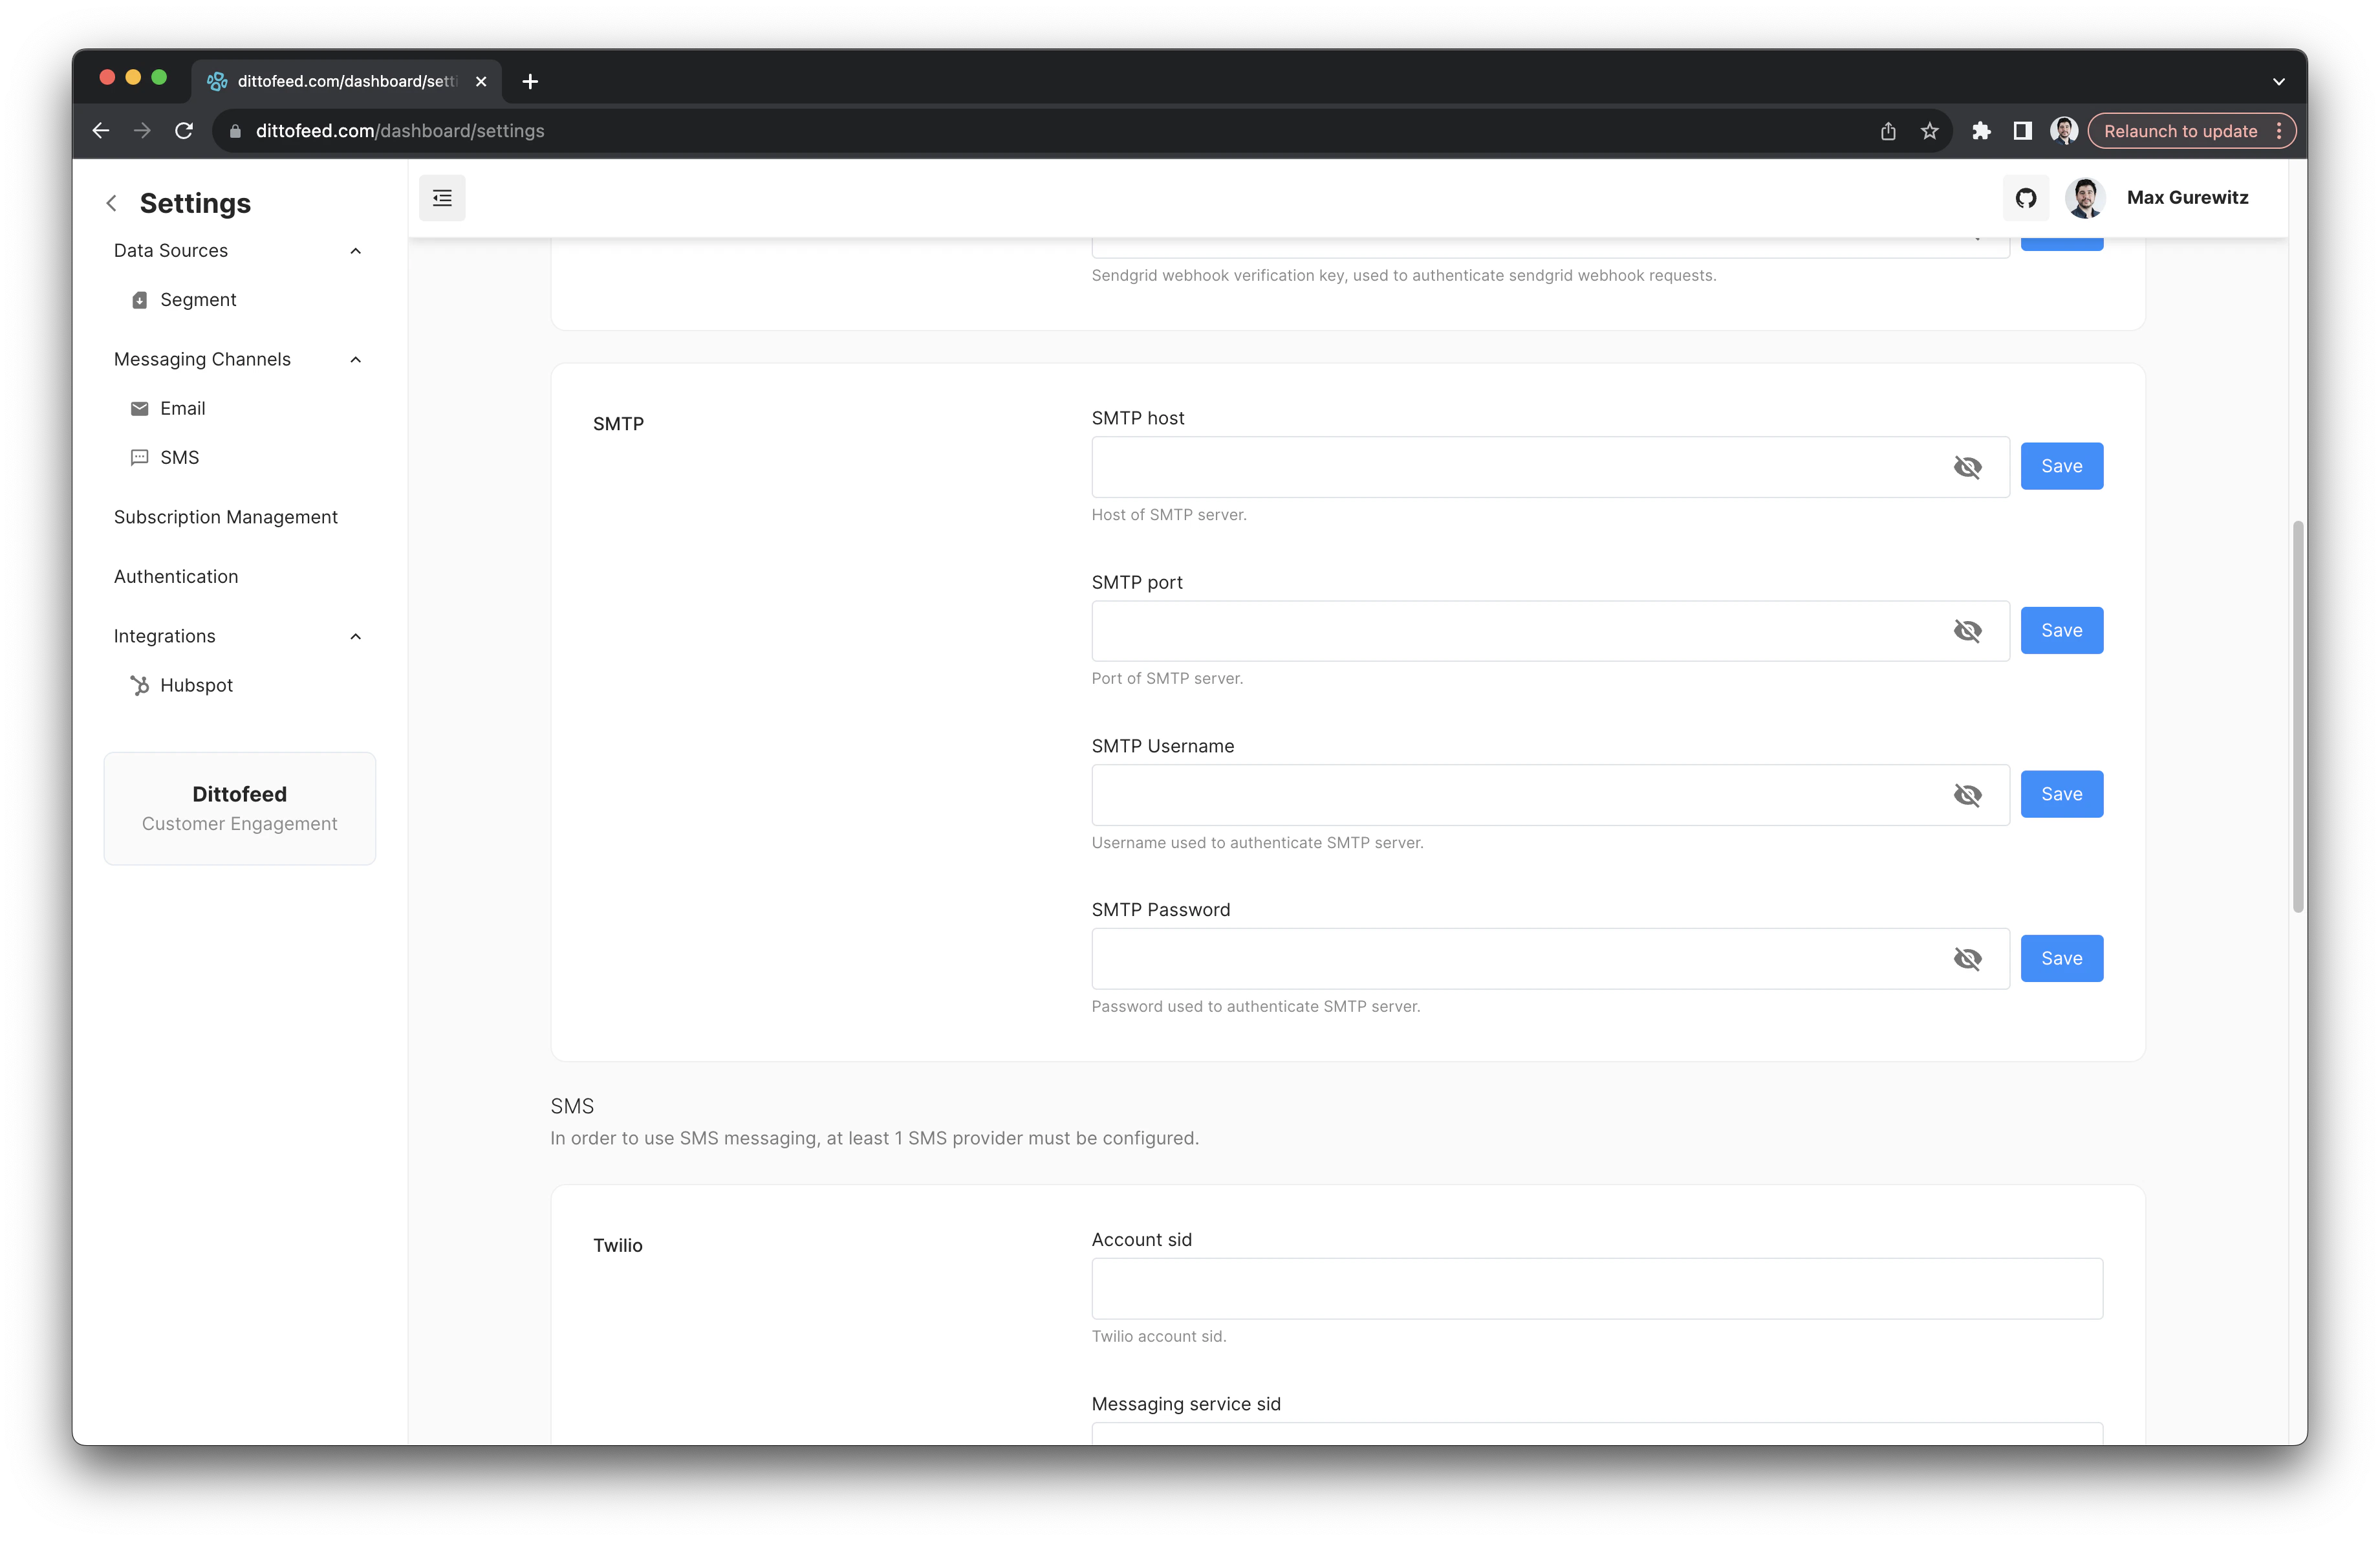This screenshot has width=2380, height=1541.
Task: Click the SMS chat bubble icon
Action: tap(140, 457)
